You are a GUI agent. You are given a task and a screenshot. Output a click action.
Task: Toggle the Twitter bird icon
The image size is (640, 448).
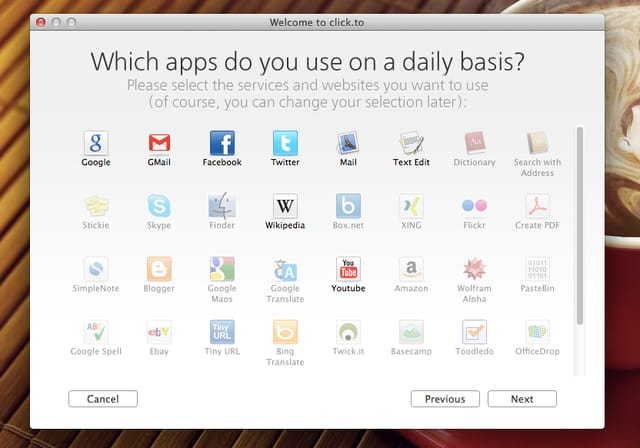[285, 143]
